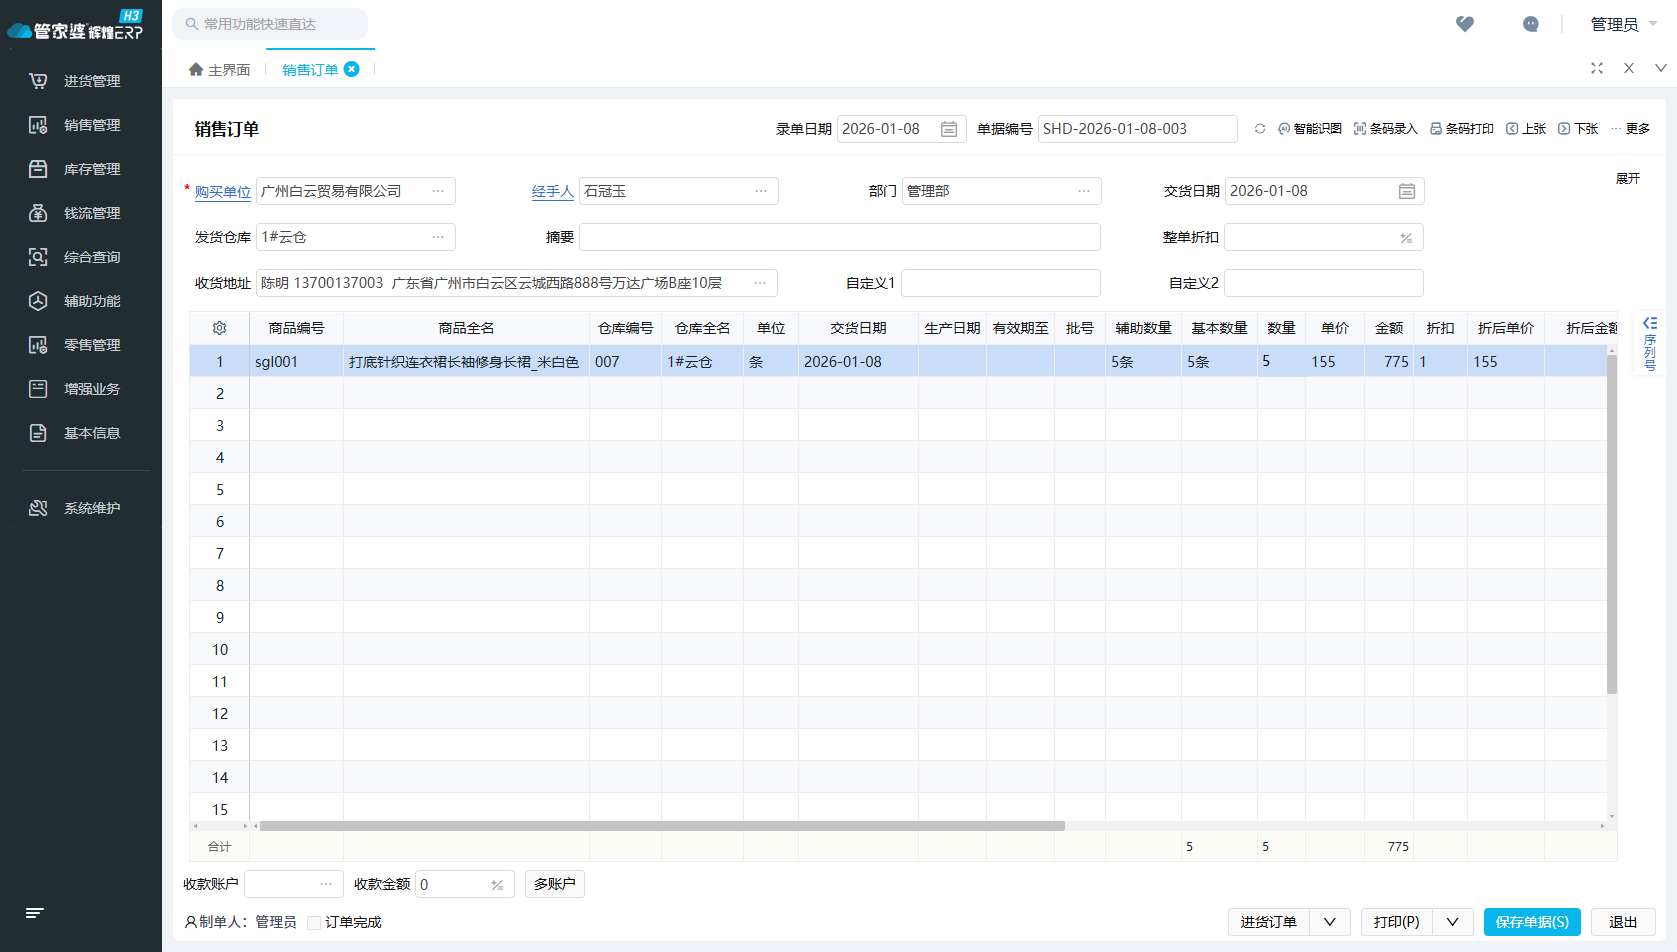The image size is (1677, 952).
Task: Click the 退出 button
Action: (1623, 922)
